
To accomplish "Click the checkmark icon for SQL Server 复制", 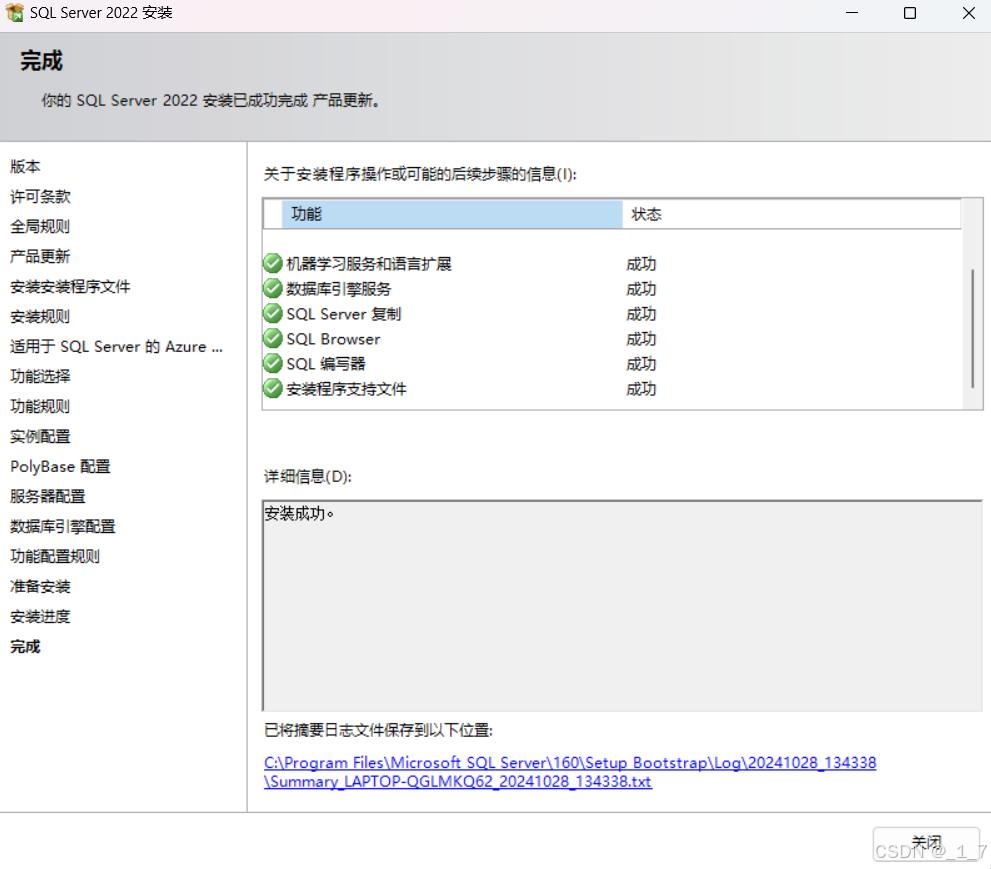I will pos(272,313).
